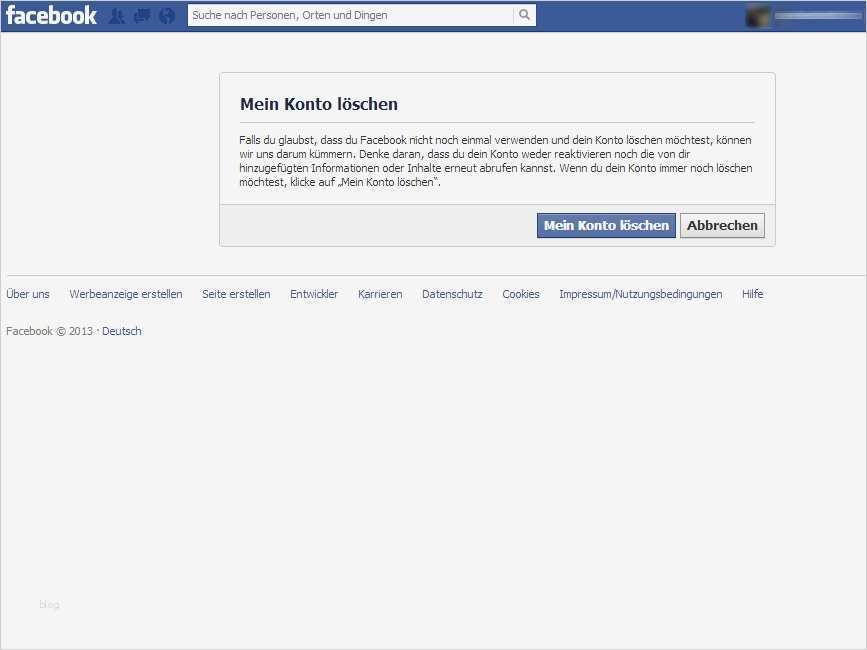867x650 pixels.
Task: Open the 'Karrieren' link
Action: 380,294
